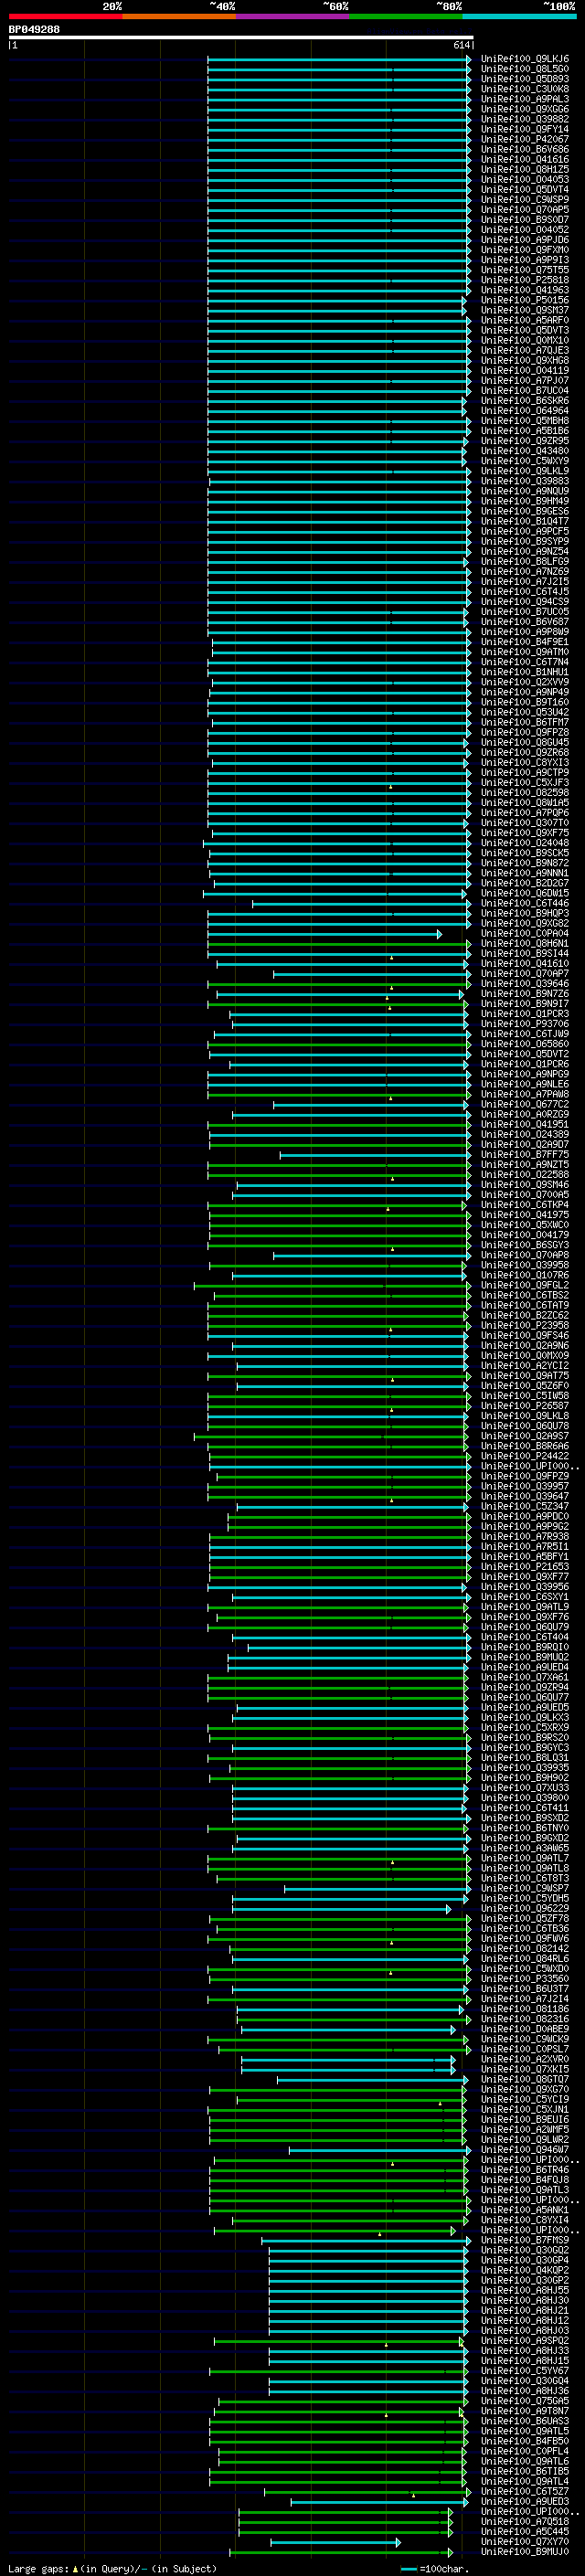Click the alignment bar for UniRef100_C0PA04
The width and height of the screenshot is (585, 2576).
[x=324, y=934]
